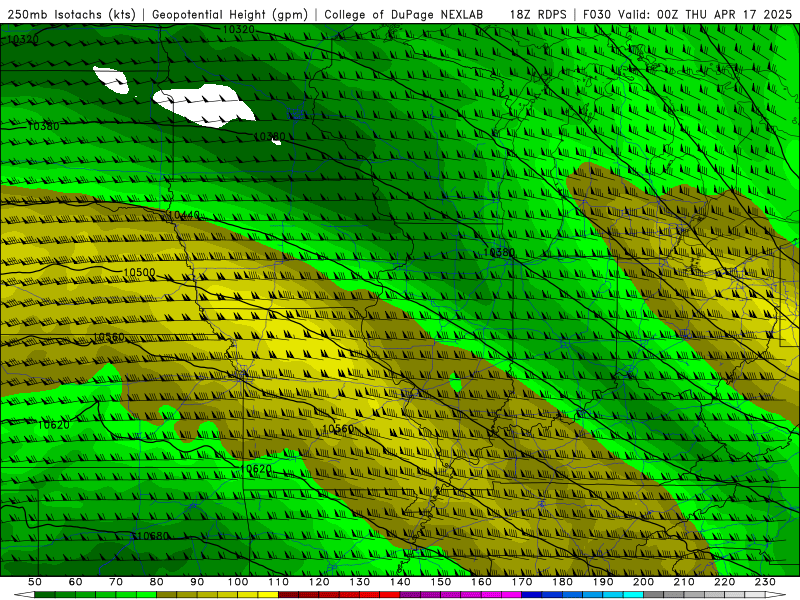Click the 130 kts color bar label

point(360,582)
